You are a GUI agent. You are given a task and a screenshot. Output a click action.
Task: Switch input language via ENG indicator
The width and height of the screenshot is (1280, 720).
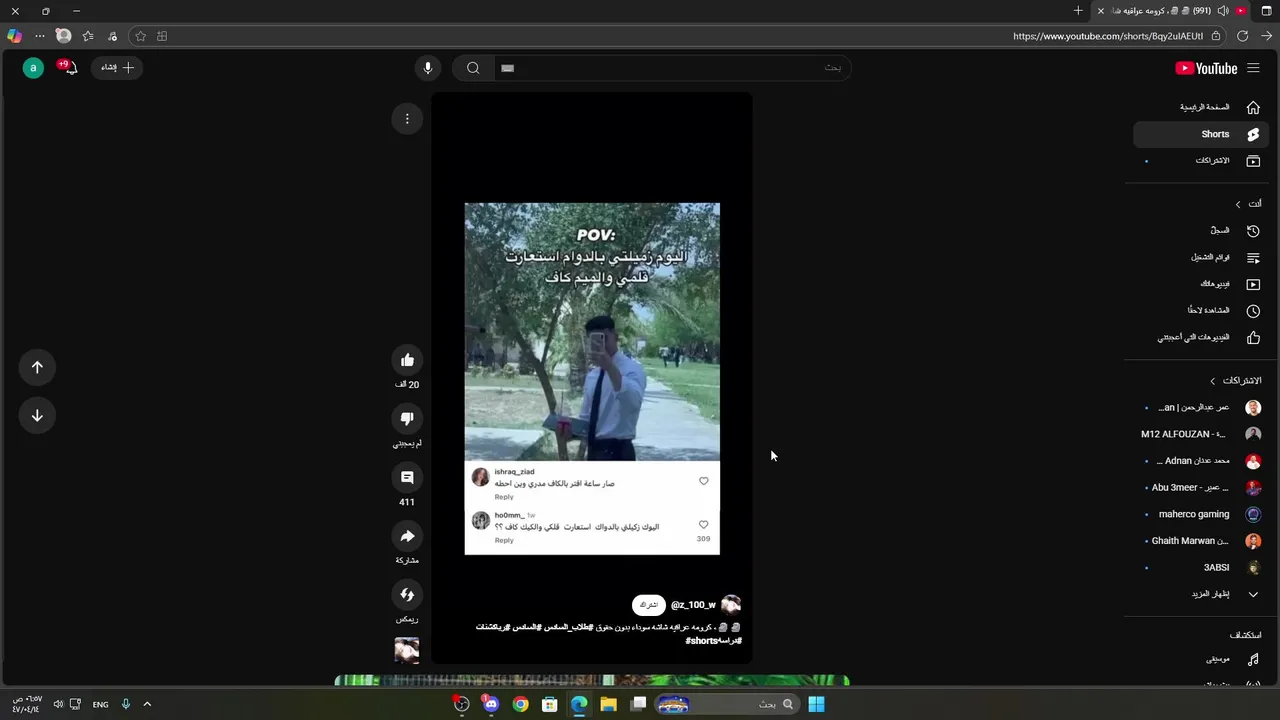(x=100, y=704)
